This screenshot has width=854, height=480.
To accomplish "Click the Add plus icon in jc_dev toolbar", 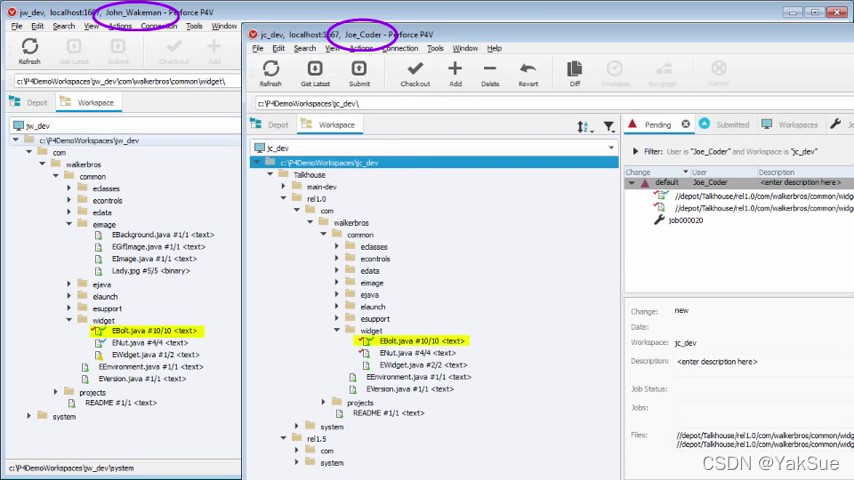I will click(455, 69).
